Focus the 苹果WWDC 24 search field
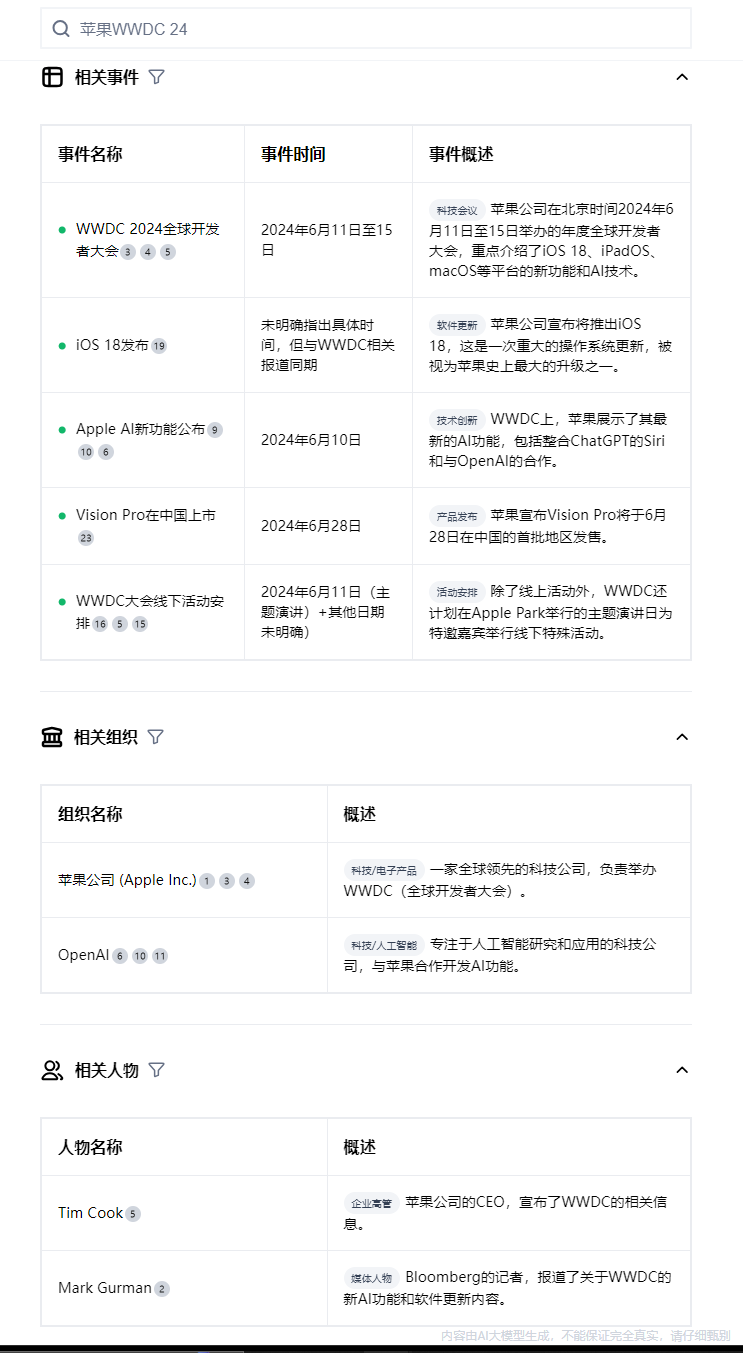Image resolution: width=743 pixels, height=1353 pixels. click(366, 29)
